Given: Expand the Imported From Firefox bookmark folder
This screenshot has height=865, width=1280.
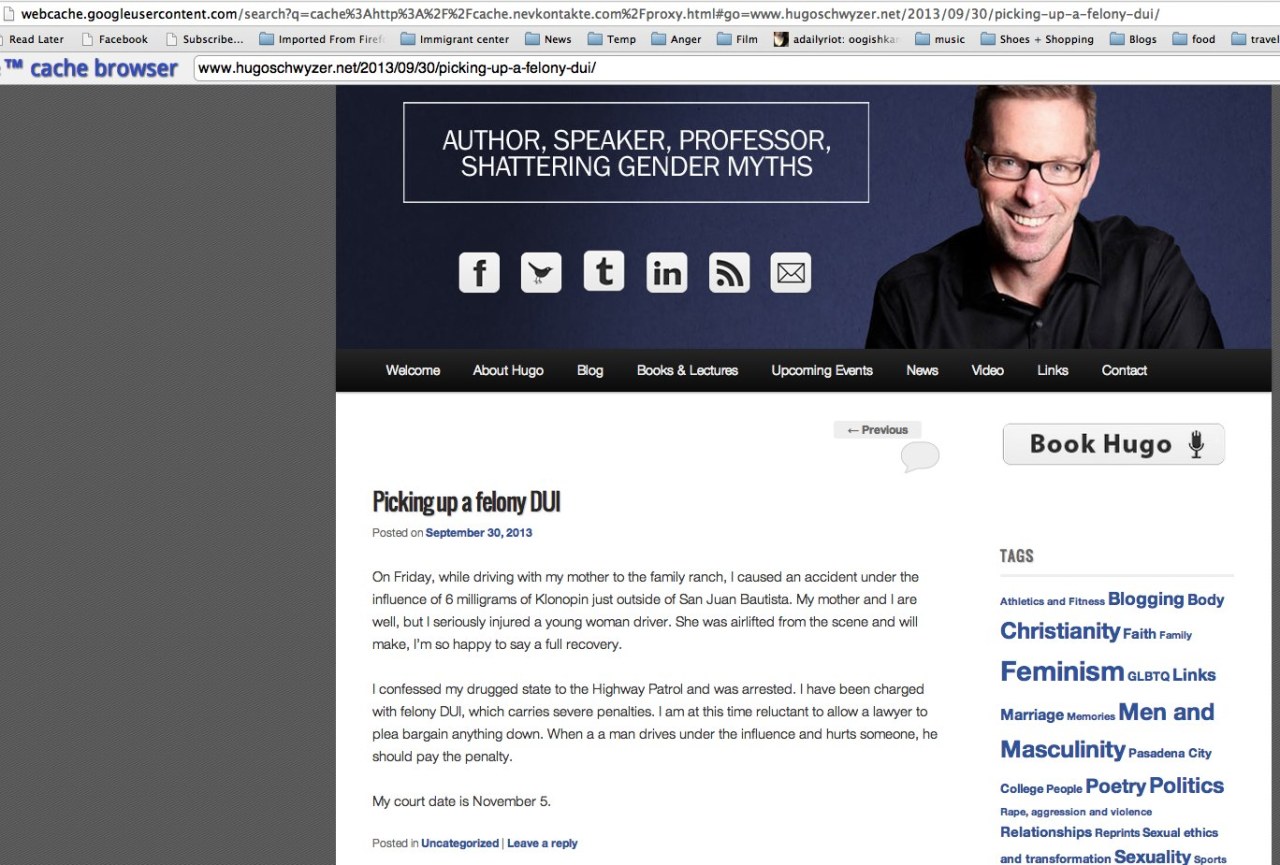Looking at the screenshot, I should click(321, 39).
